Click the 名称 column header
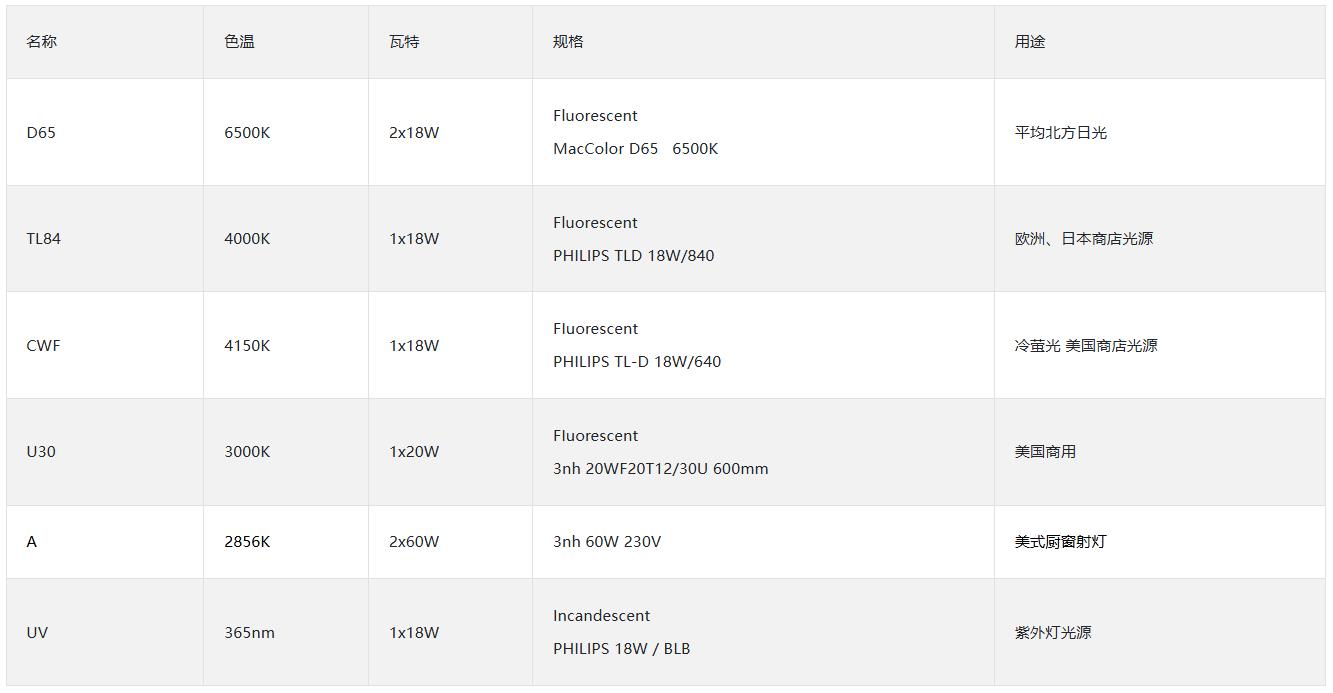 point(42,42)
